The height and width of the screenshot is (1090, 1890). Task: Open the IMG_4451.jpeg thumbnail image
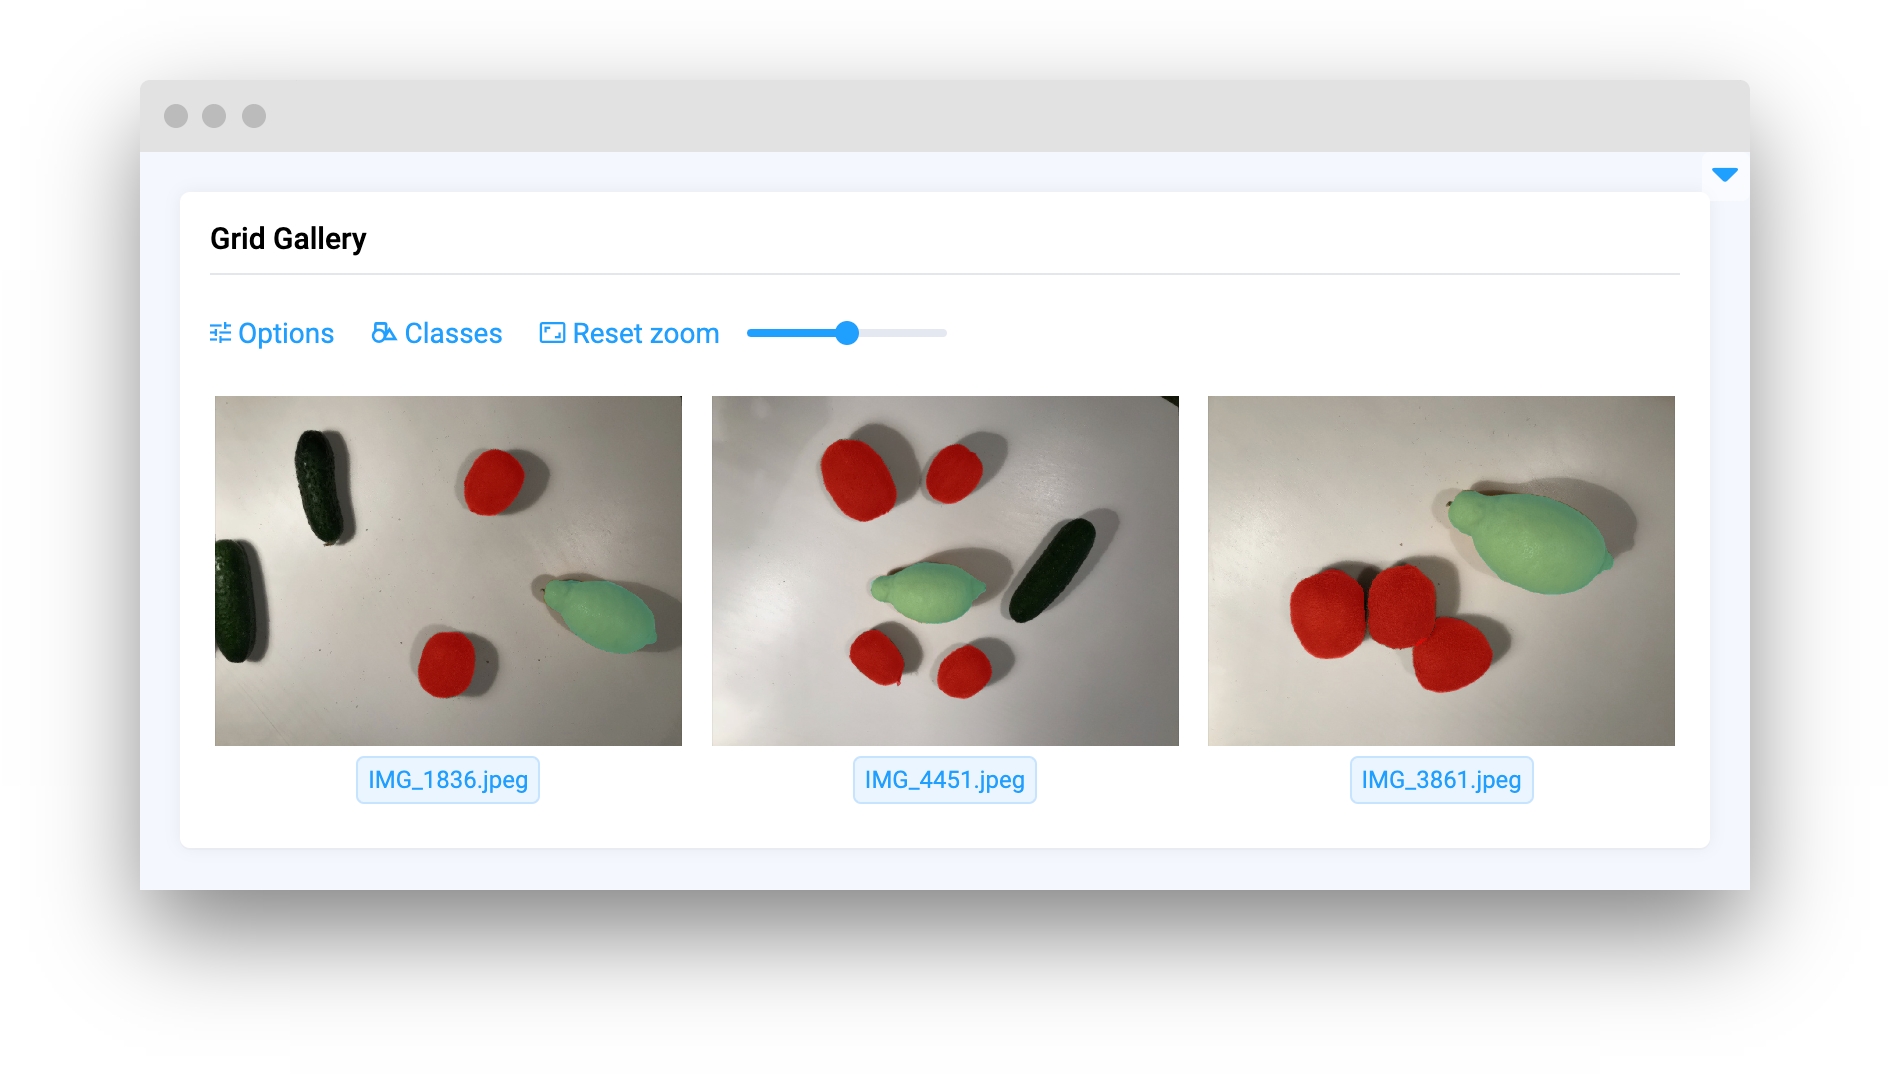(x=945, y=571)
